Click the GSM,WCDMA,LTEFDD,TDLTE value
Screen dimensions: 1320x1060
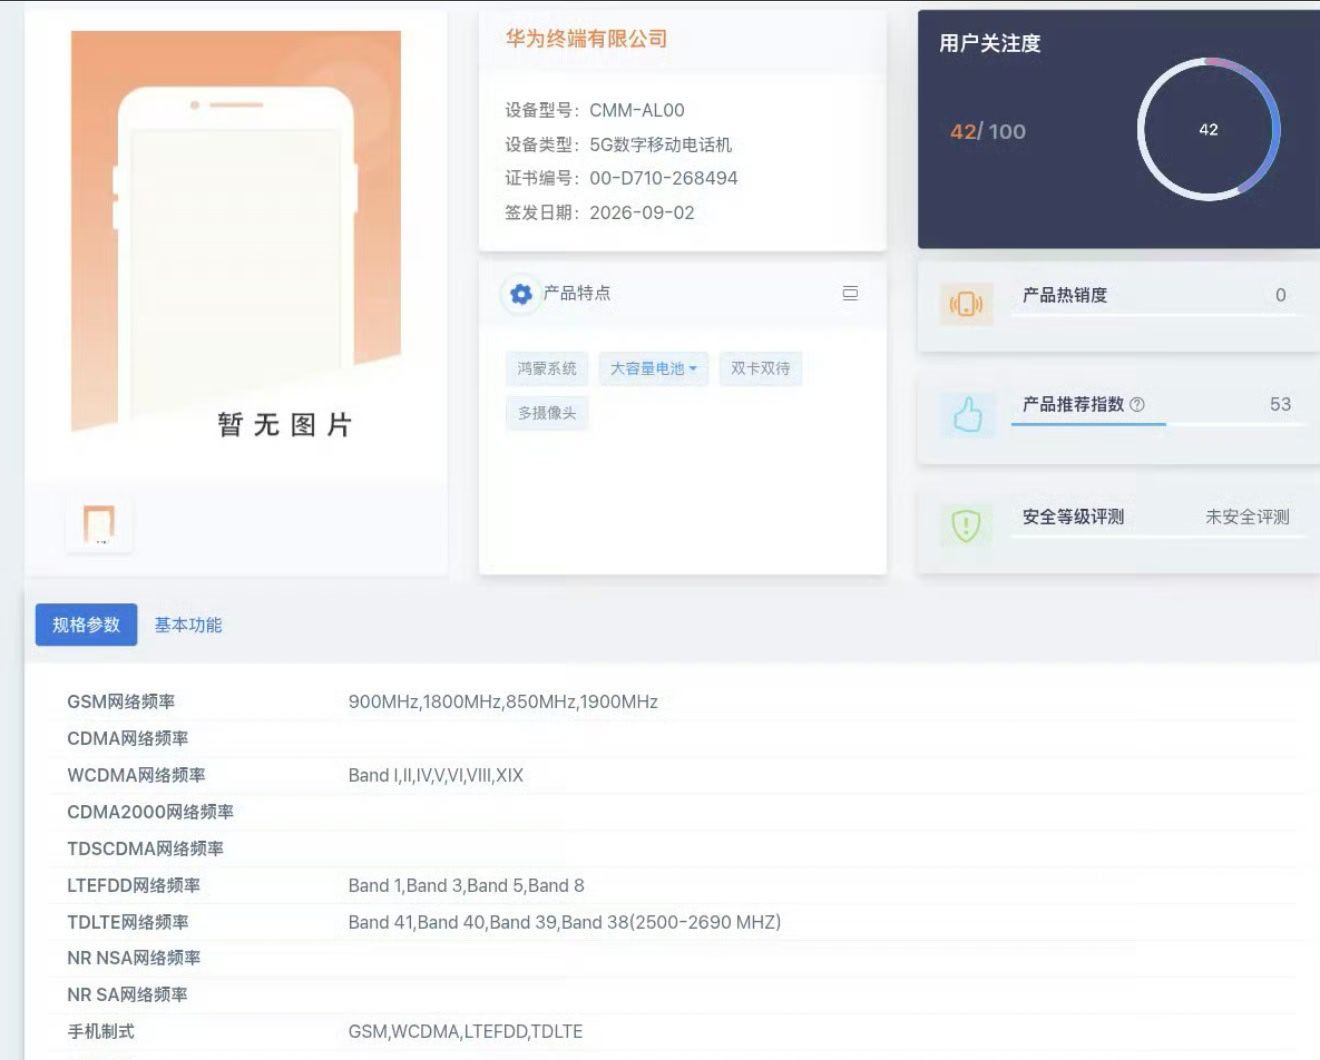465,1031
